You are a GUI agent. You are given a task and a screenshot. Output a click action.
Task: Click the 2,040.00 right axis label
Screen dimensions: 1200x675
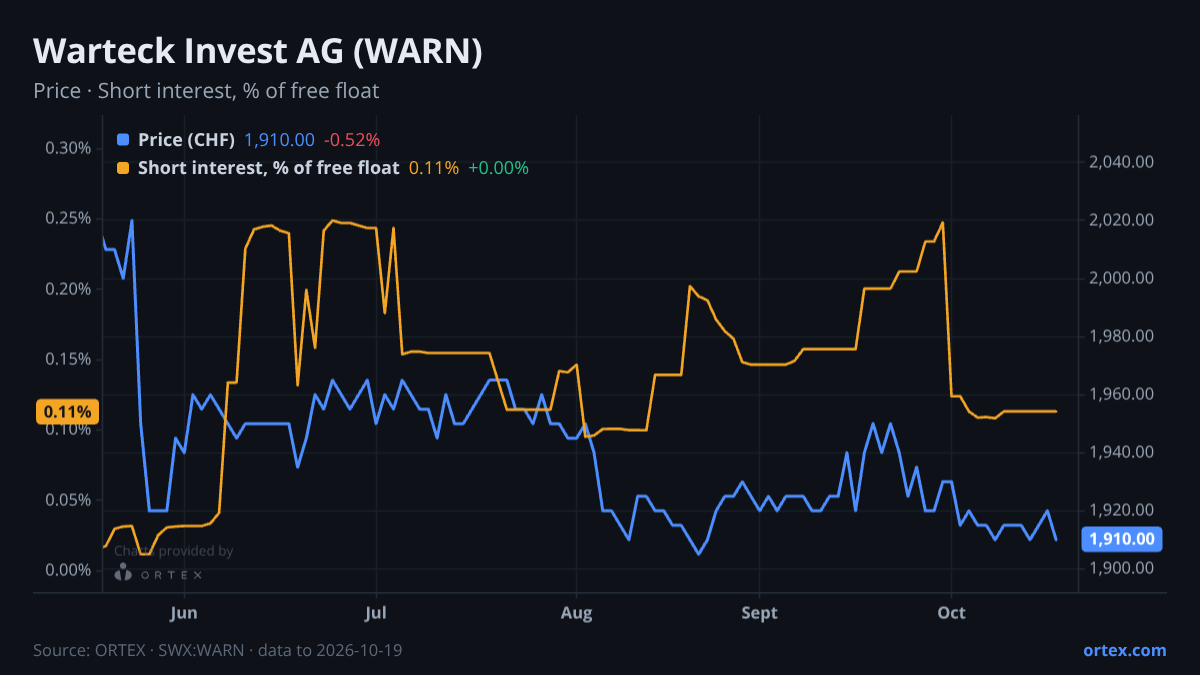[1123, 162]
